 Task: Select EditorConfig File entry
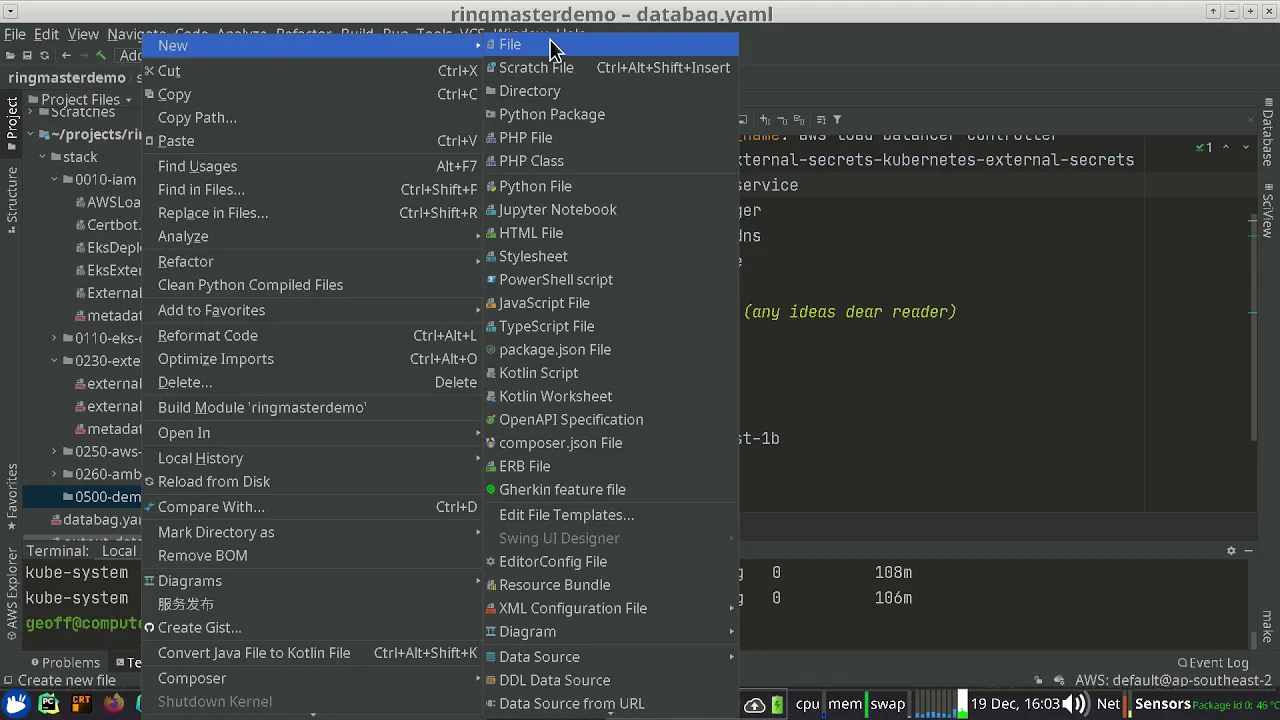coord(611,562)
